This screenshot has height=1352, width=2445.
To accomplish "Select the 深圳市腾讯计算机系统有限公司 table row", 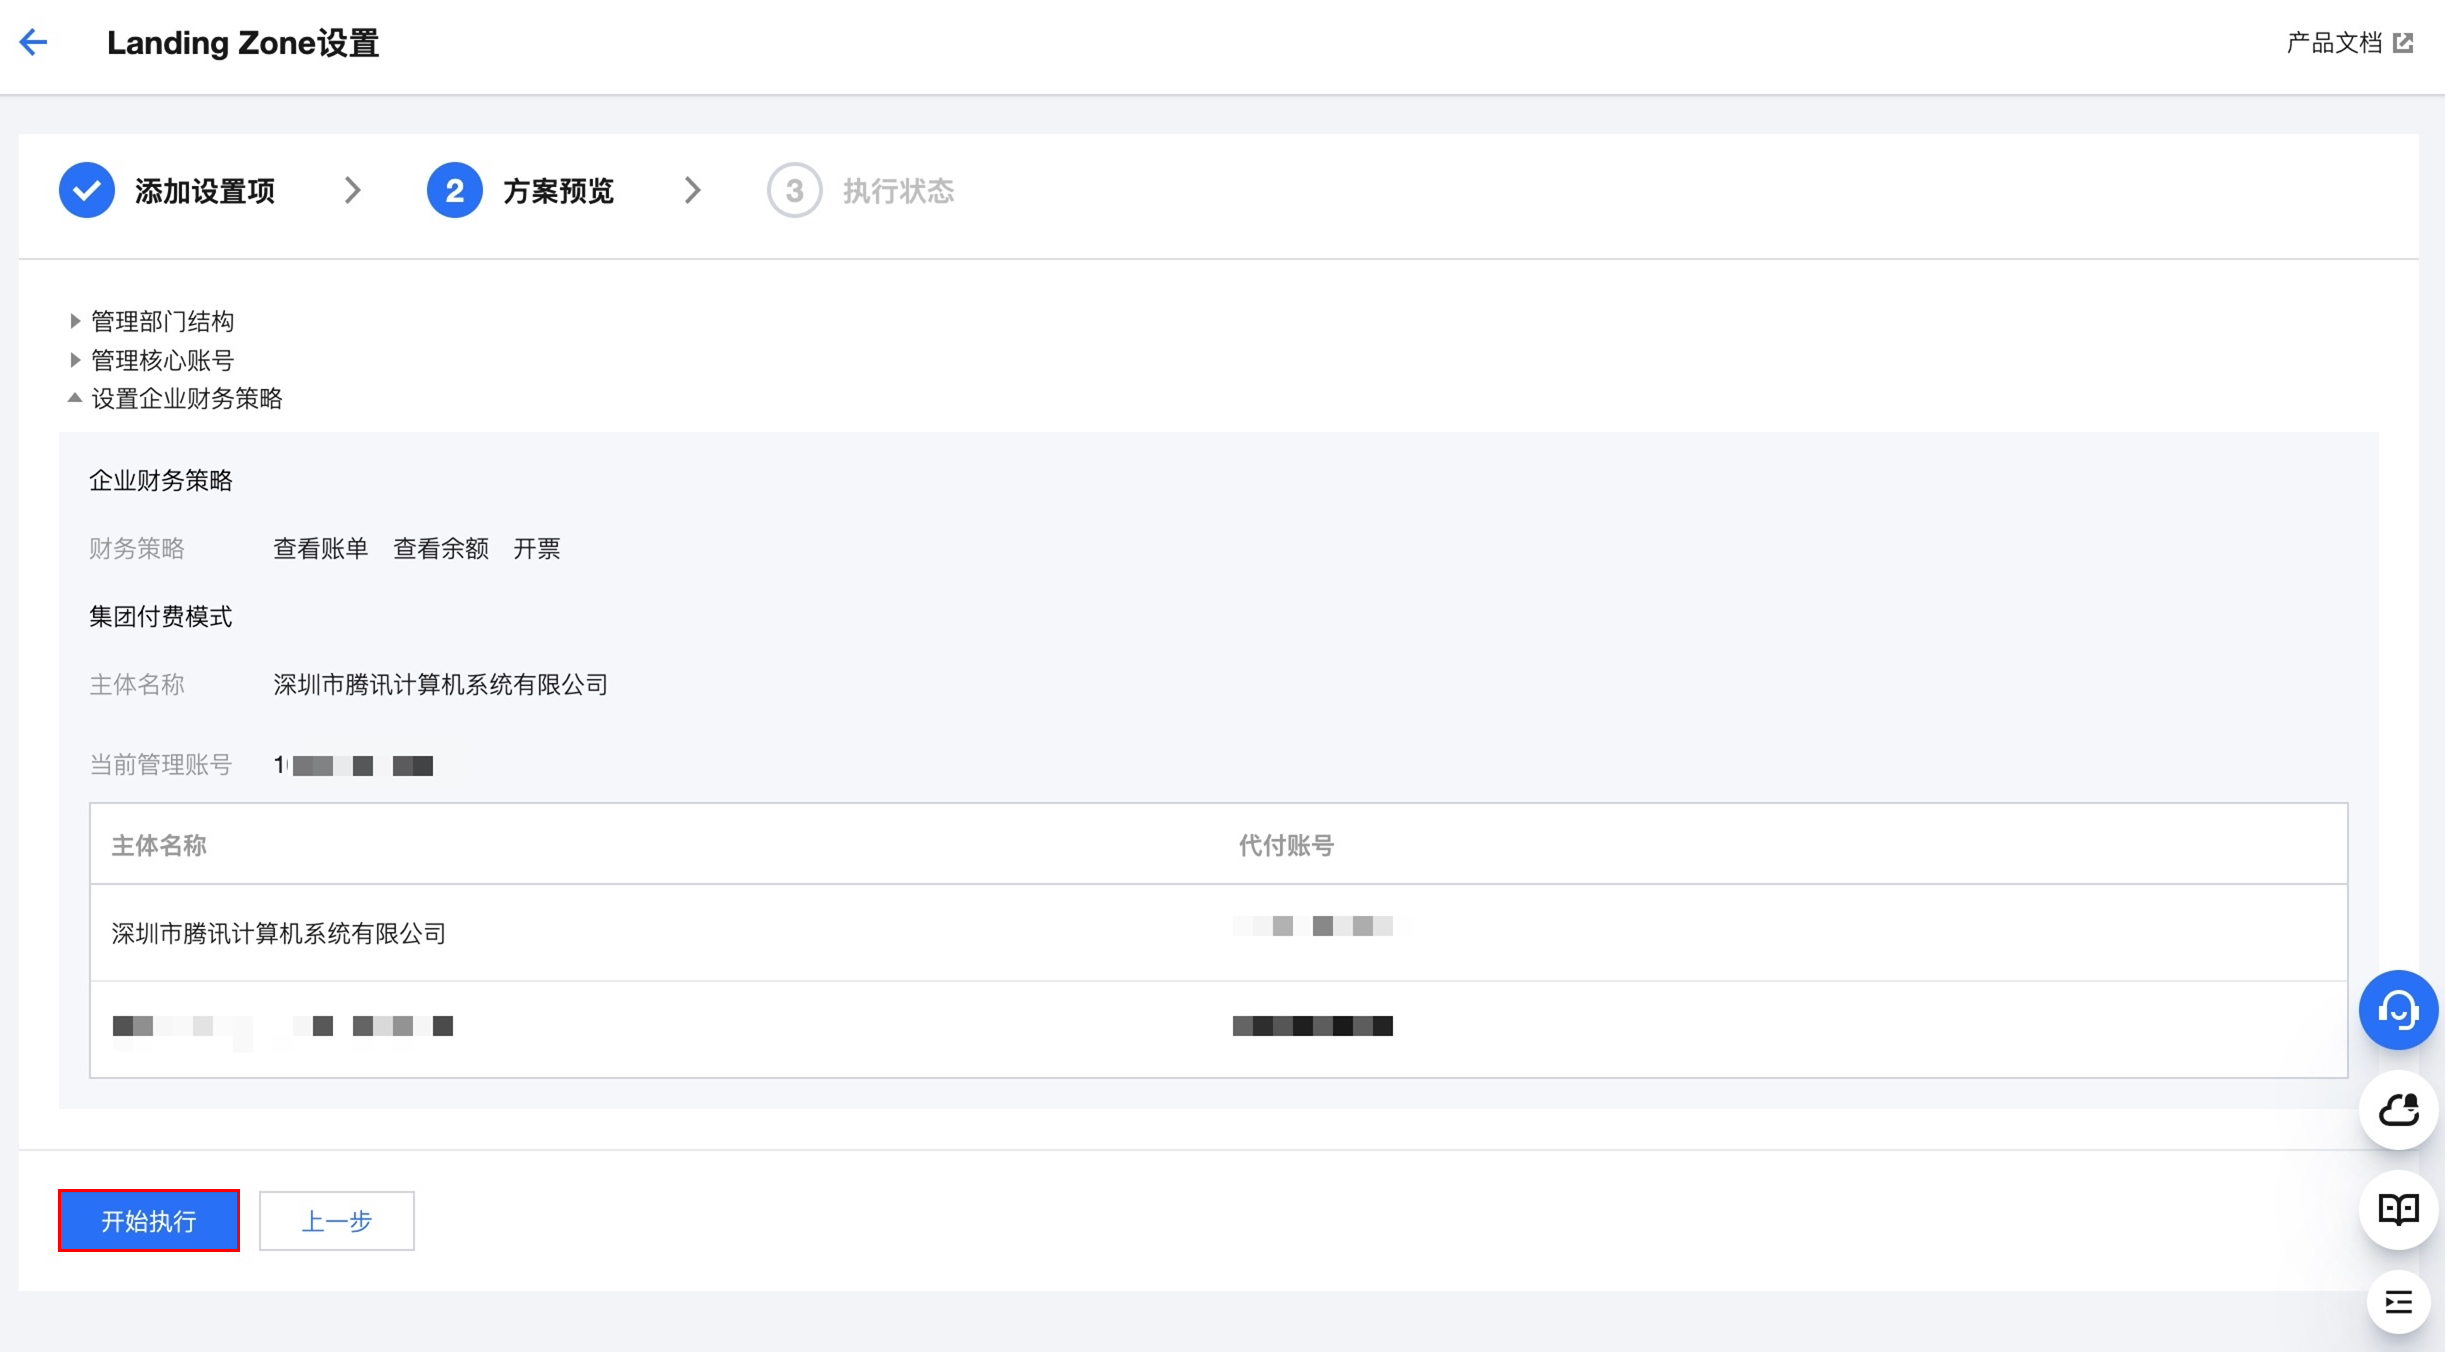I will point(279,933).
